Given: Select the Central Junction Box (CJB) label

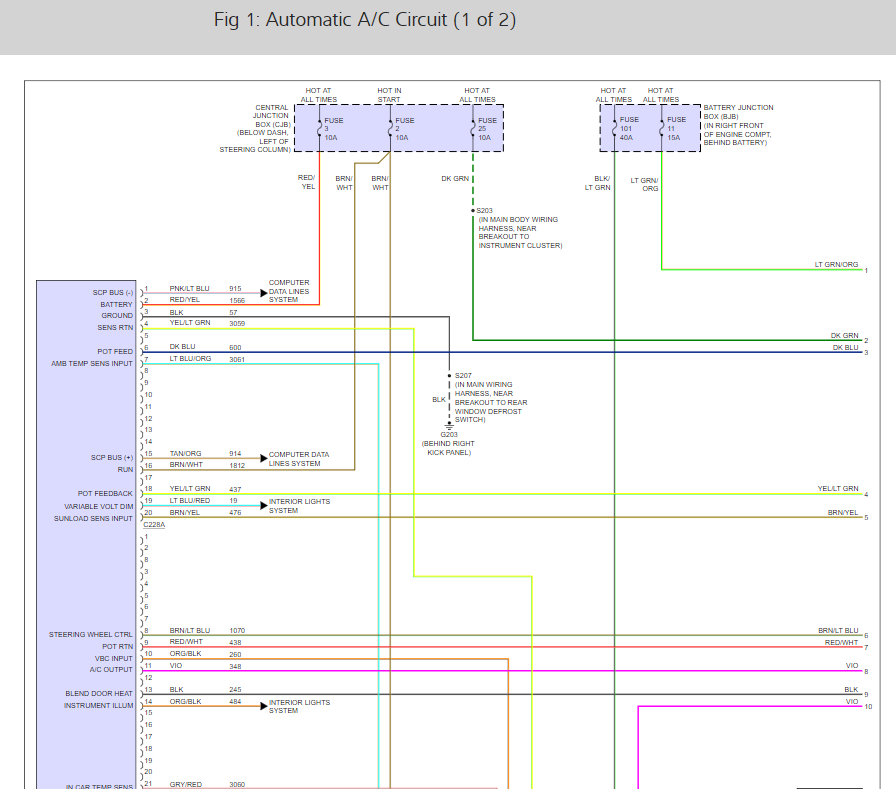Looking at the screenshot, I should pyautogui.click(x=256, y=129).
